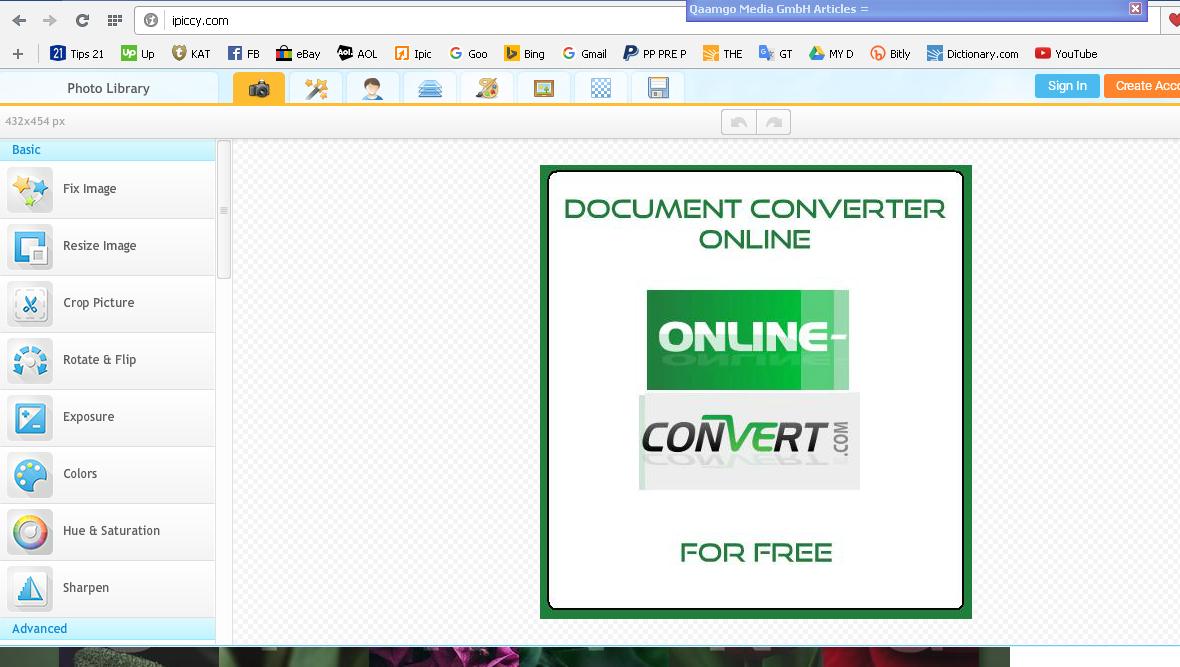Open the Basic Editor camera tab

click(x=259, y=89)
